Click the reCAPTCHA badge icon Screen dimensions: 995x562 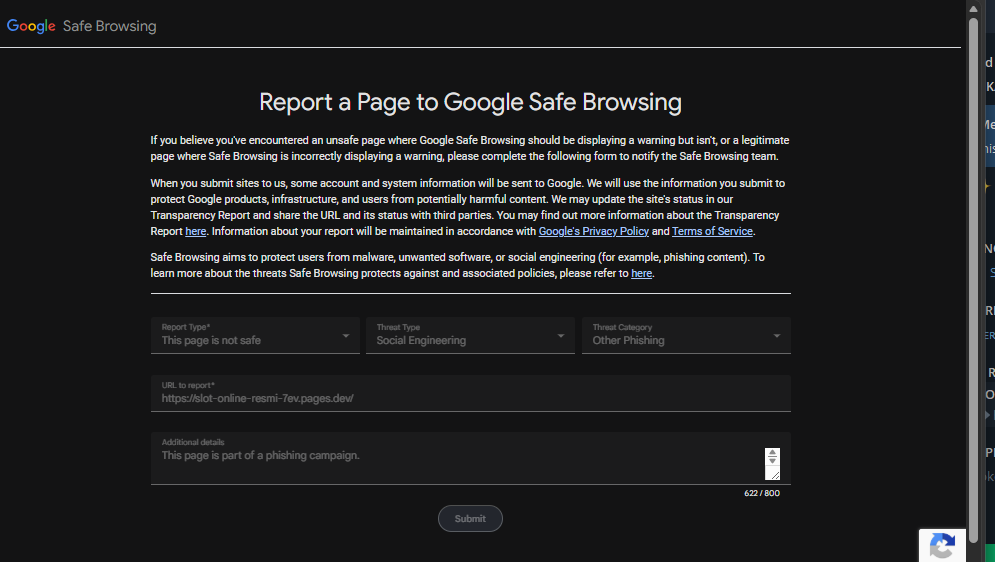coord(942,546)
